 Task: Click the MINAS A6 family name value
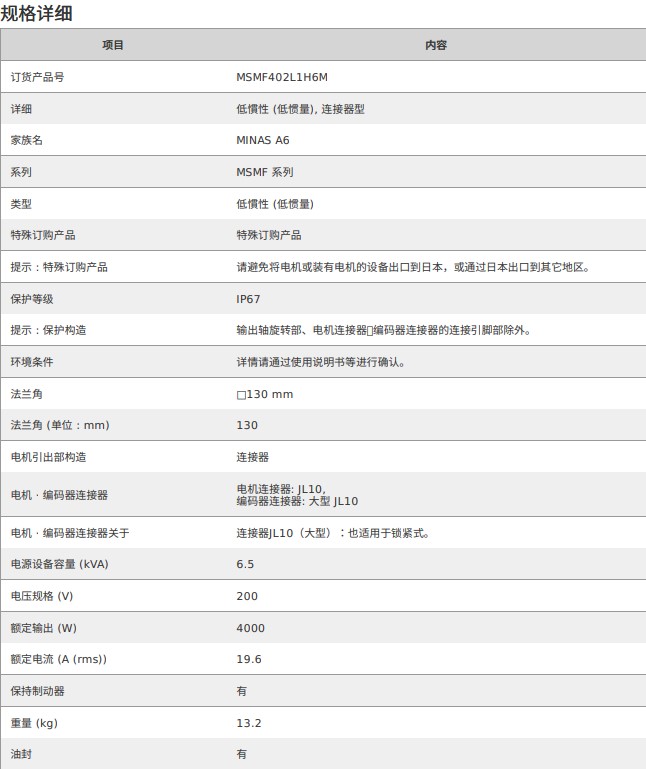pyautogui.click(x=263, y=140)
